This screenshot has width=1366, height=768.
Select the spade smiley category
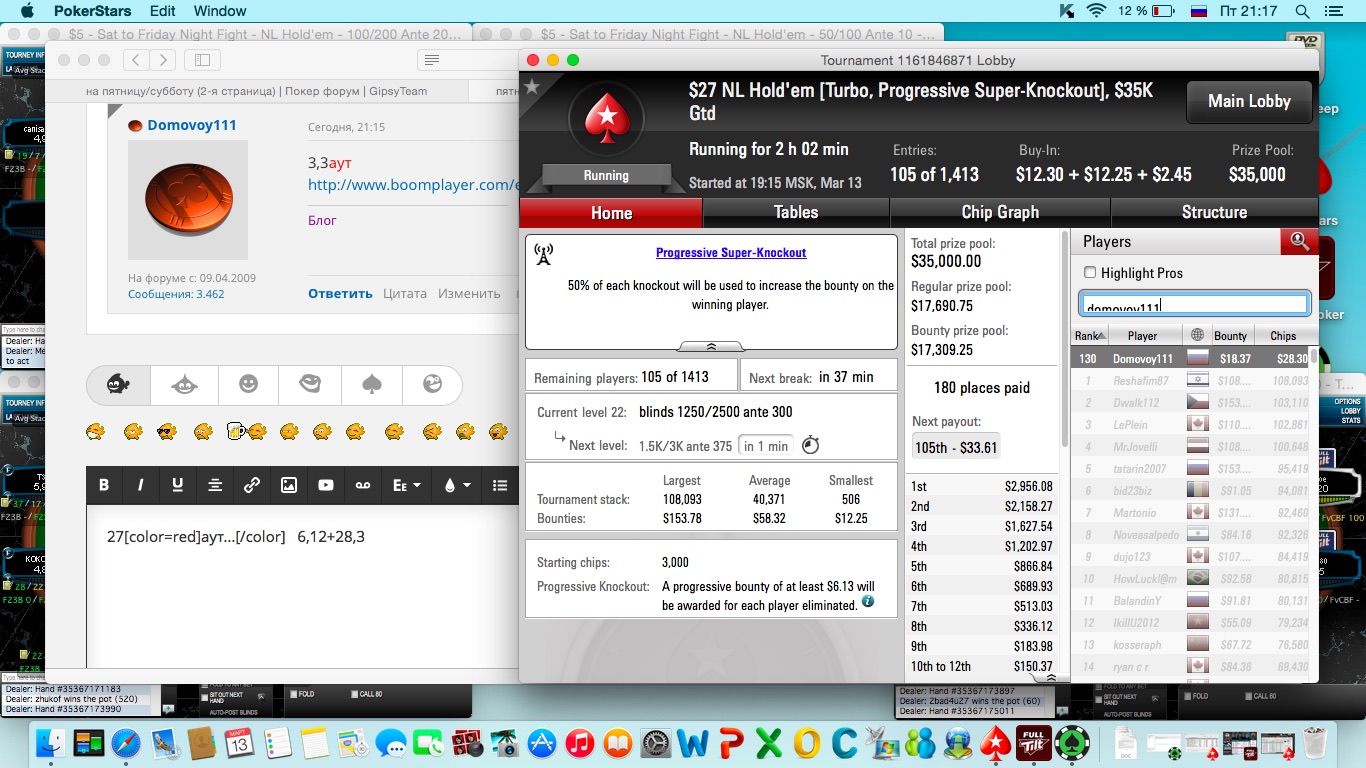coord(371,384)
